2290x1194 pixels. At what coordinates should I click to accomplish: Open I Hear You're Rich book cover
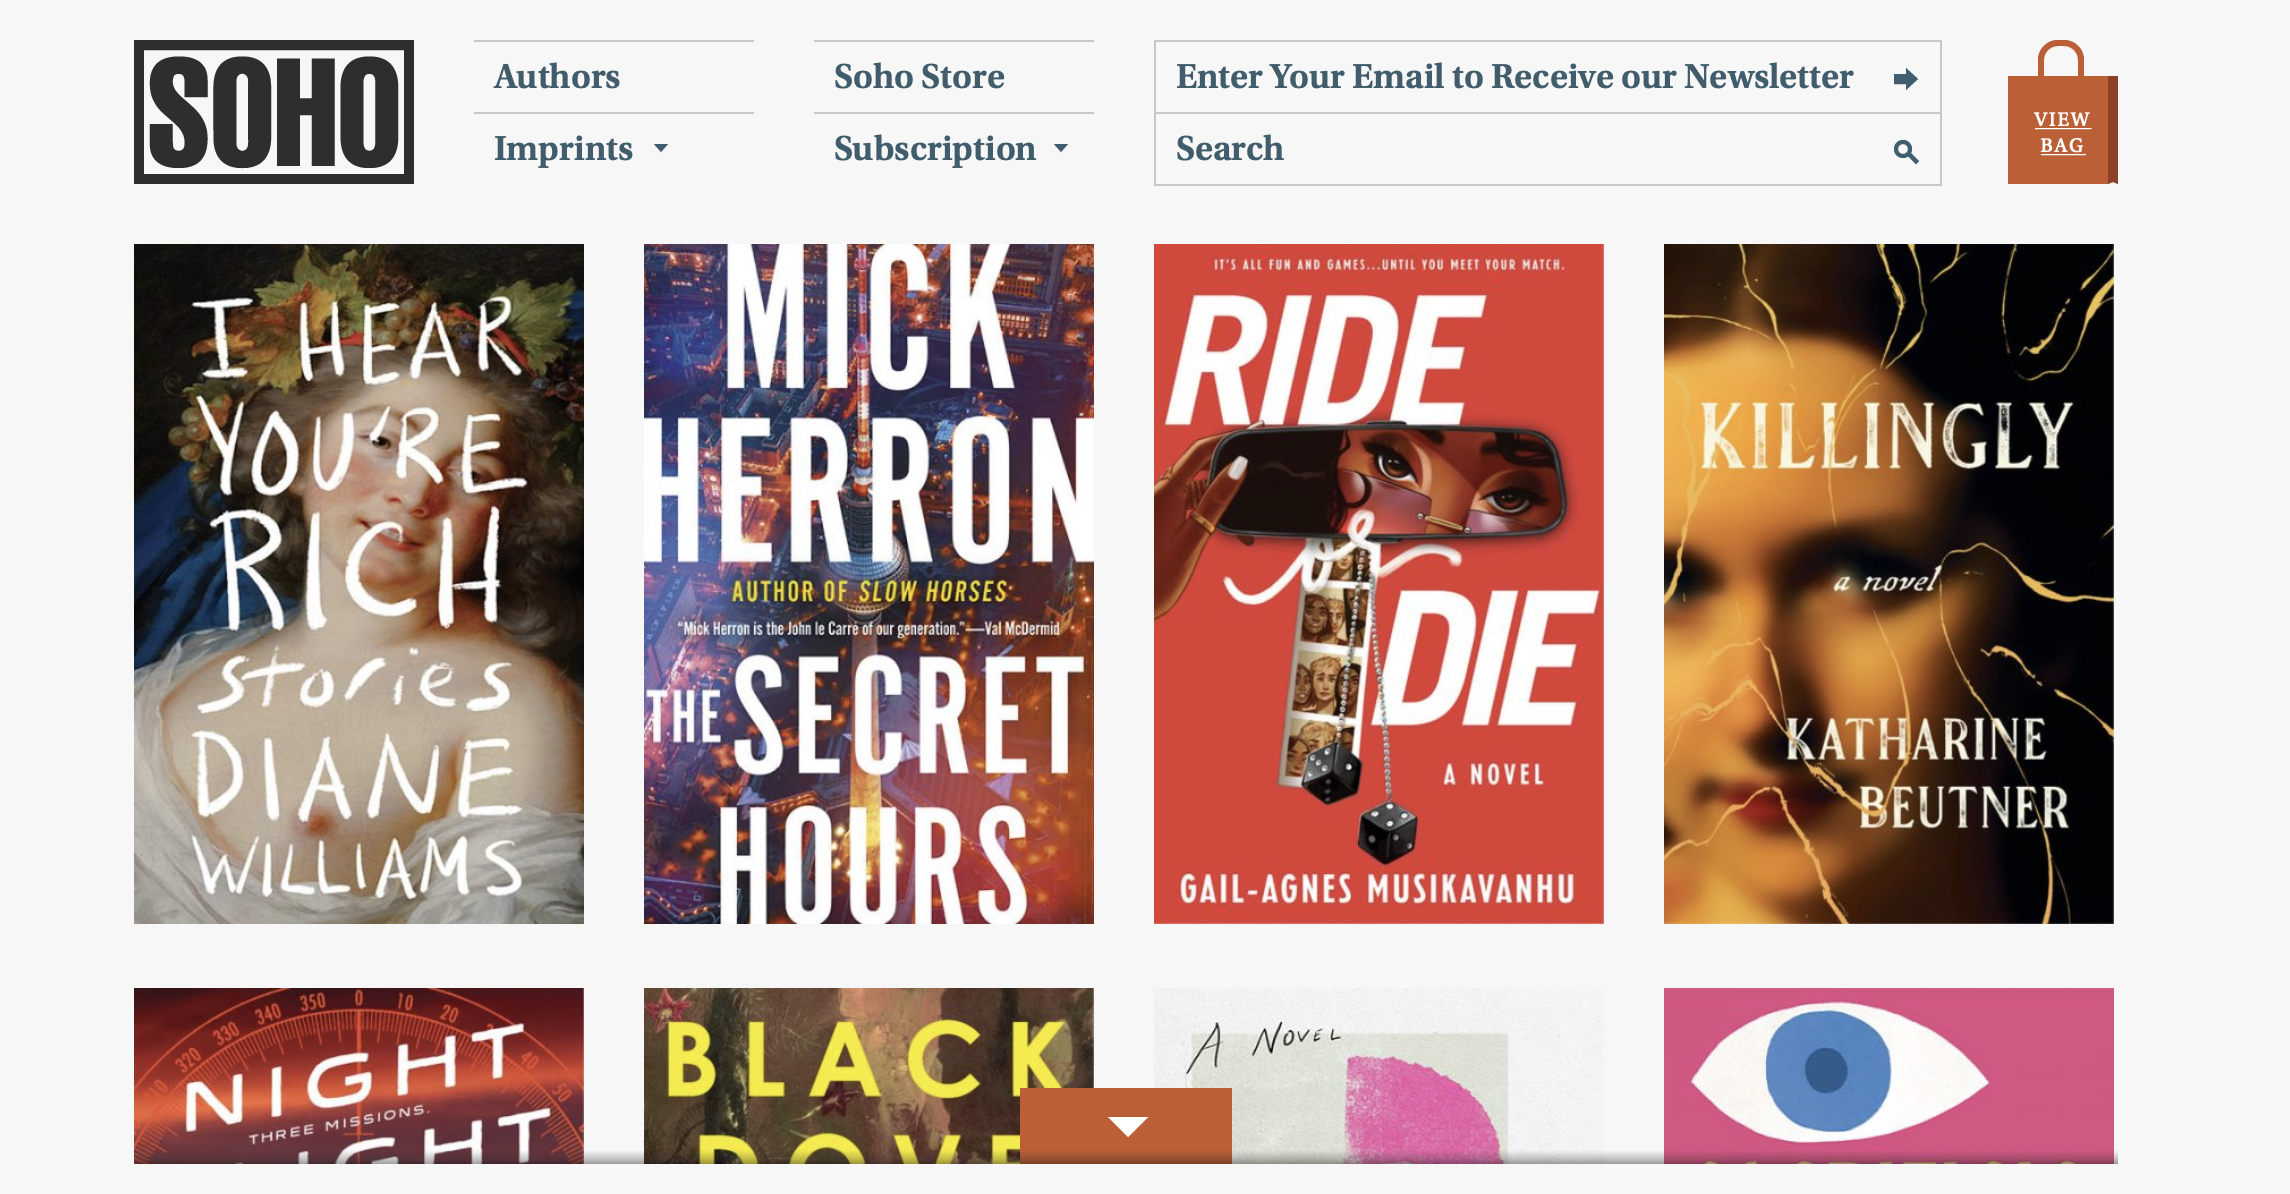click(359, 584)
